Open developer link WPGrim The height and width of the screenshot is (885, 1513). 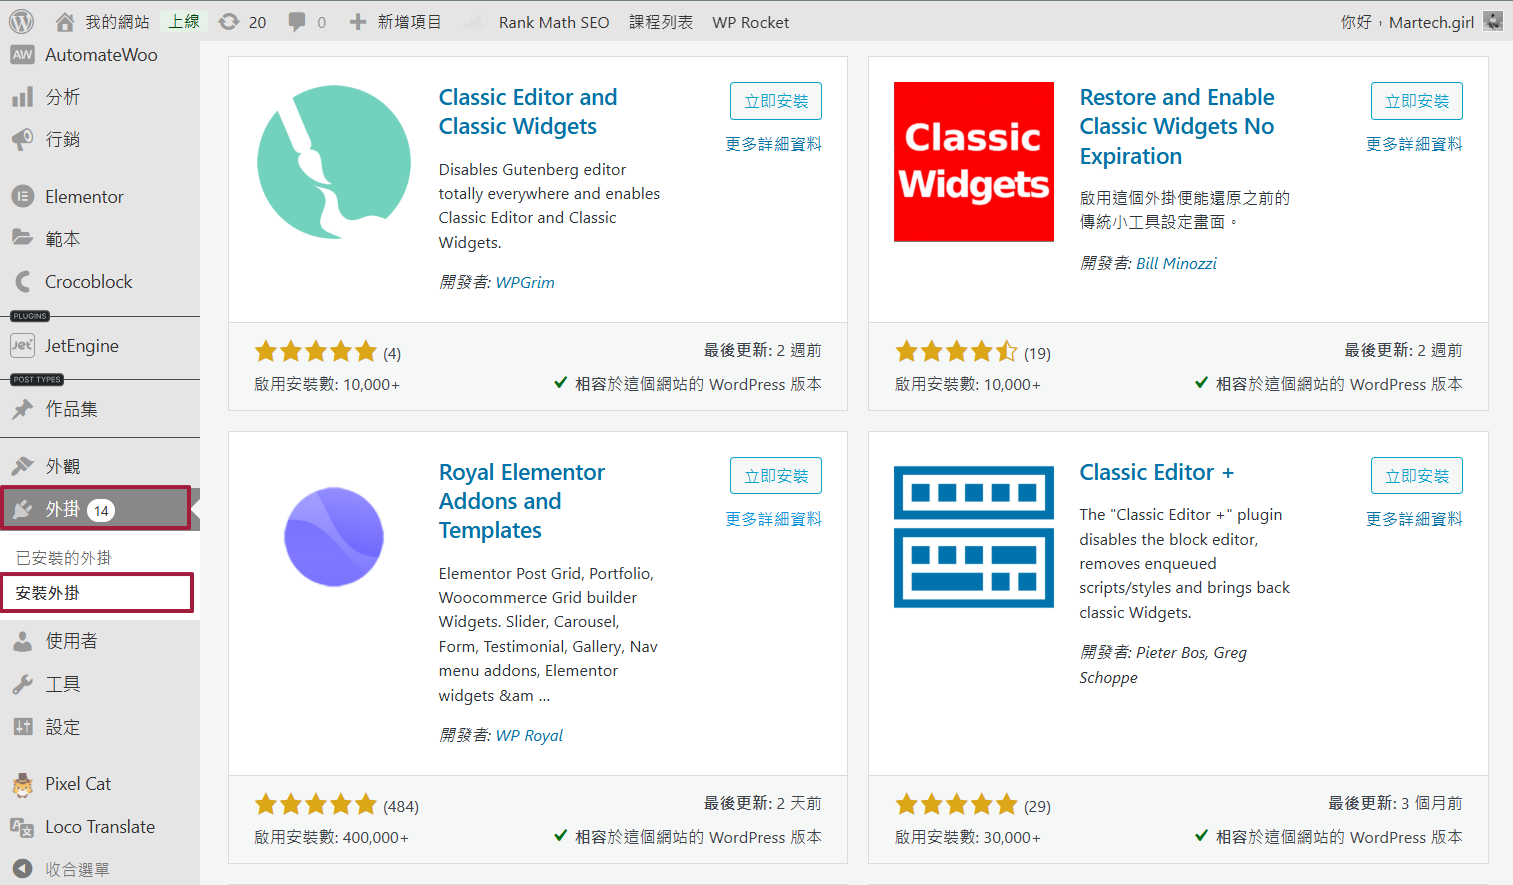point(525,283)
